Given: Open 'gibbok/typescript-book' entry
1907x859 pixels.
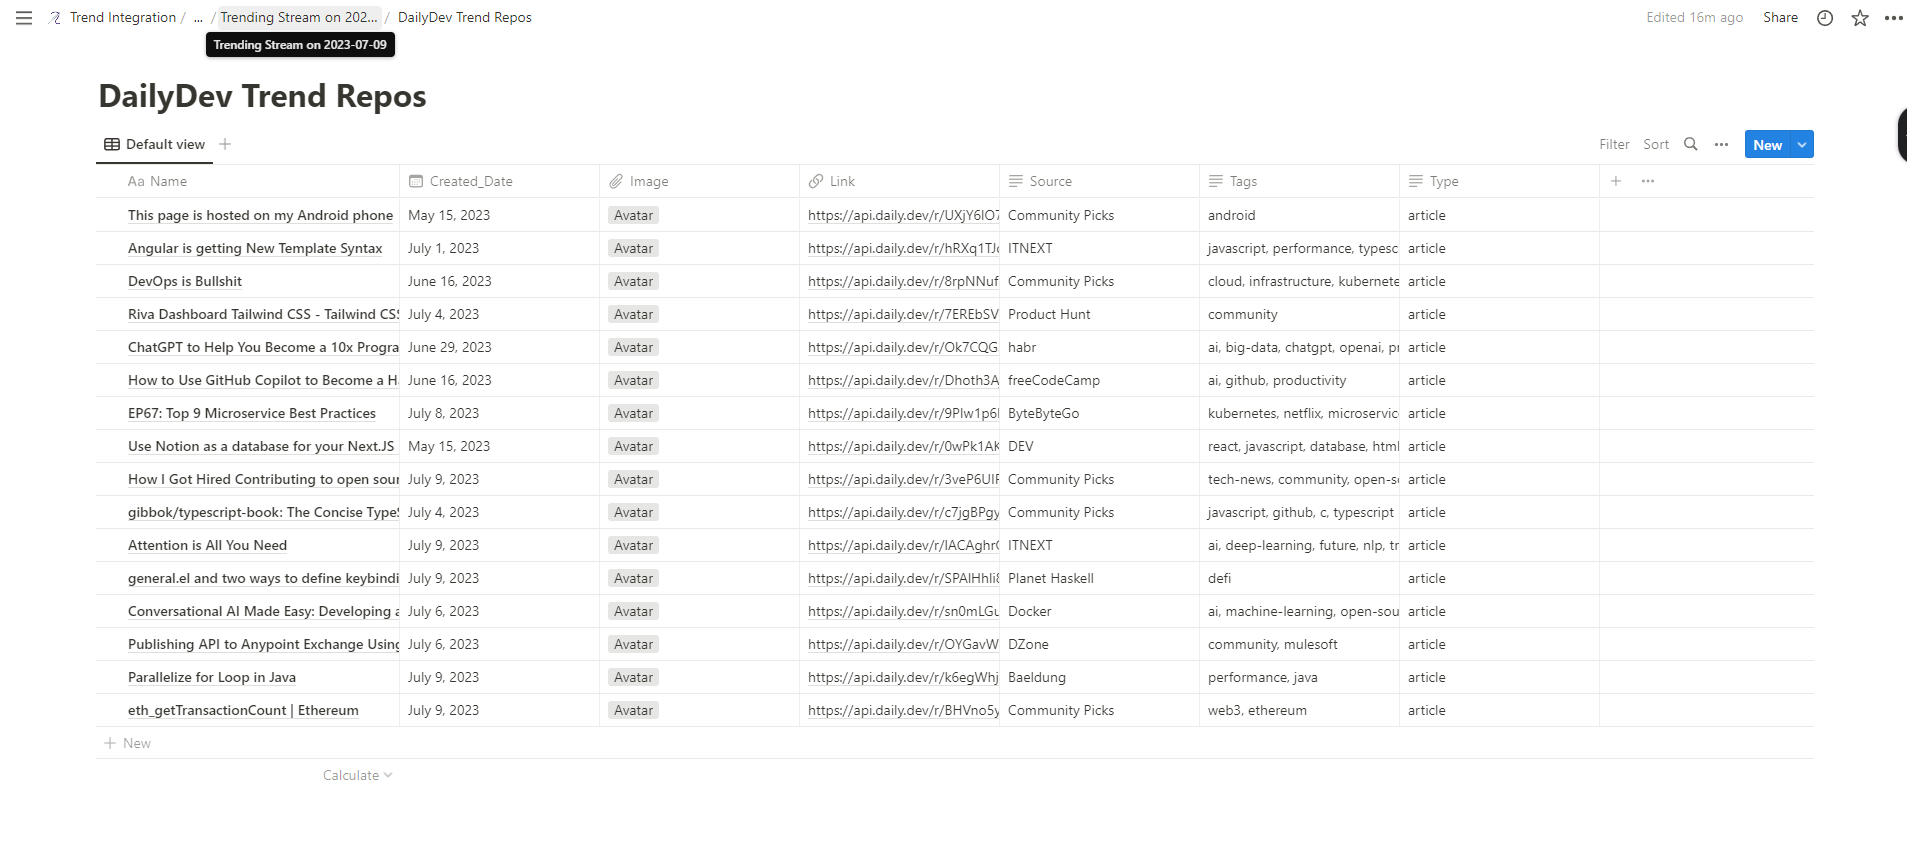Looking at the screenshot, I should point(263,512).
